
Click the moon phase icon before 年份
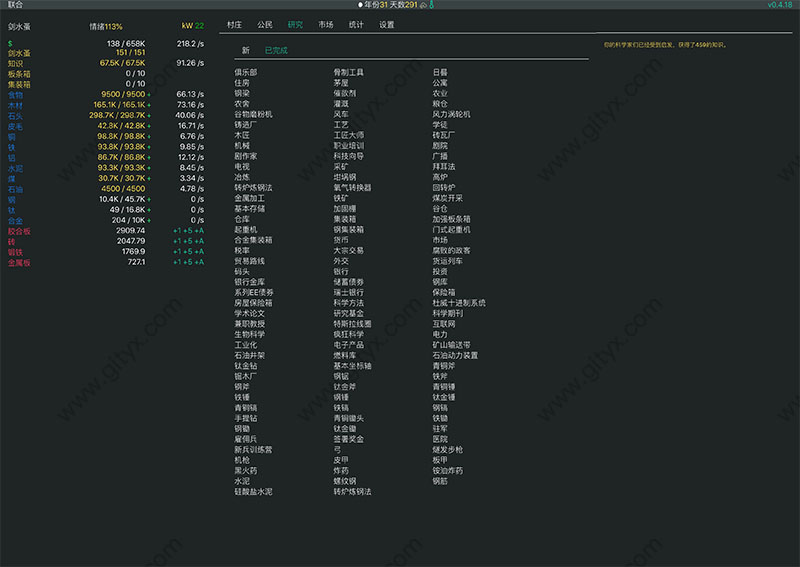point(360,5)
